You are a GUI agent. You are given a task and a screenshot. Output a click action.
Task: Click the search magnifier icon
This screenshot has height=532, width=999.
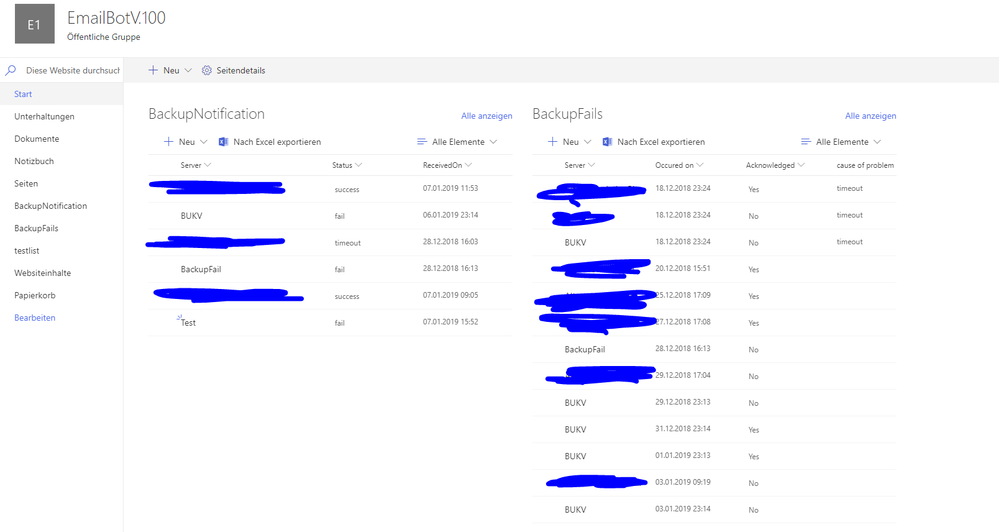(11, 70)
